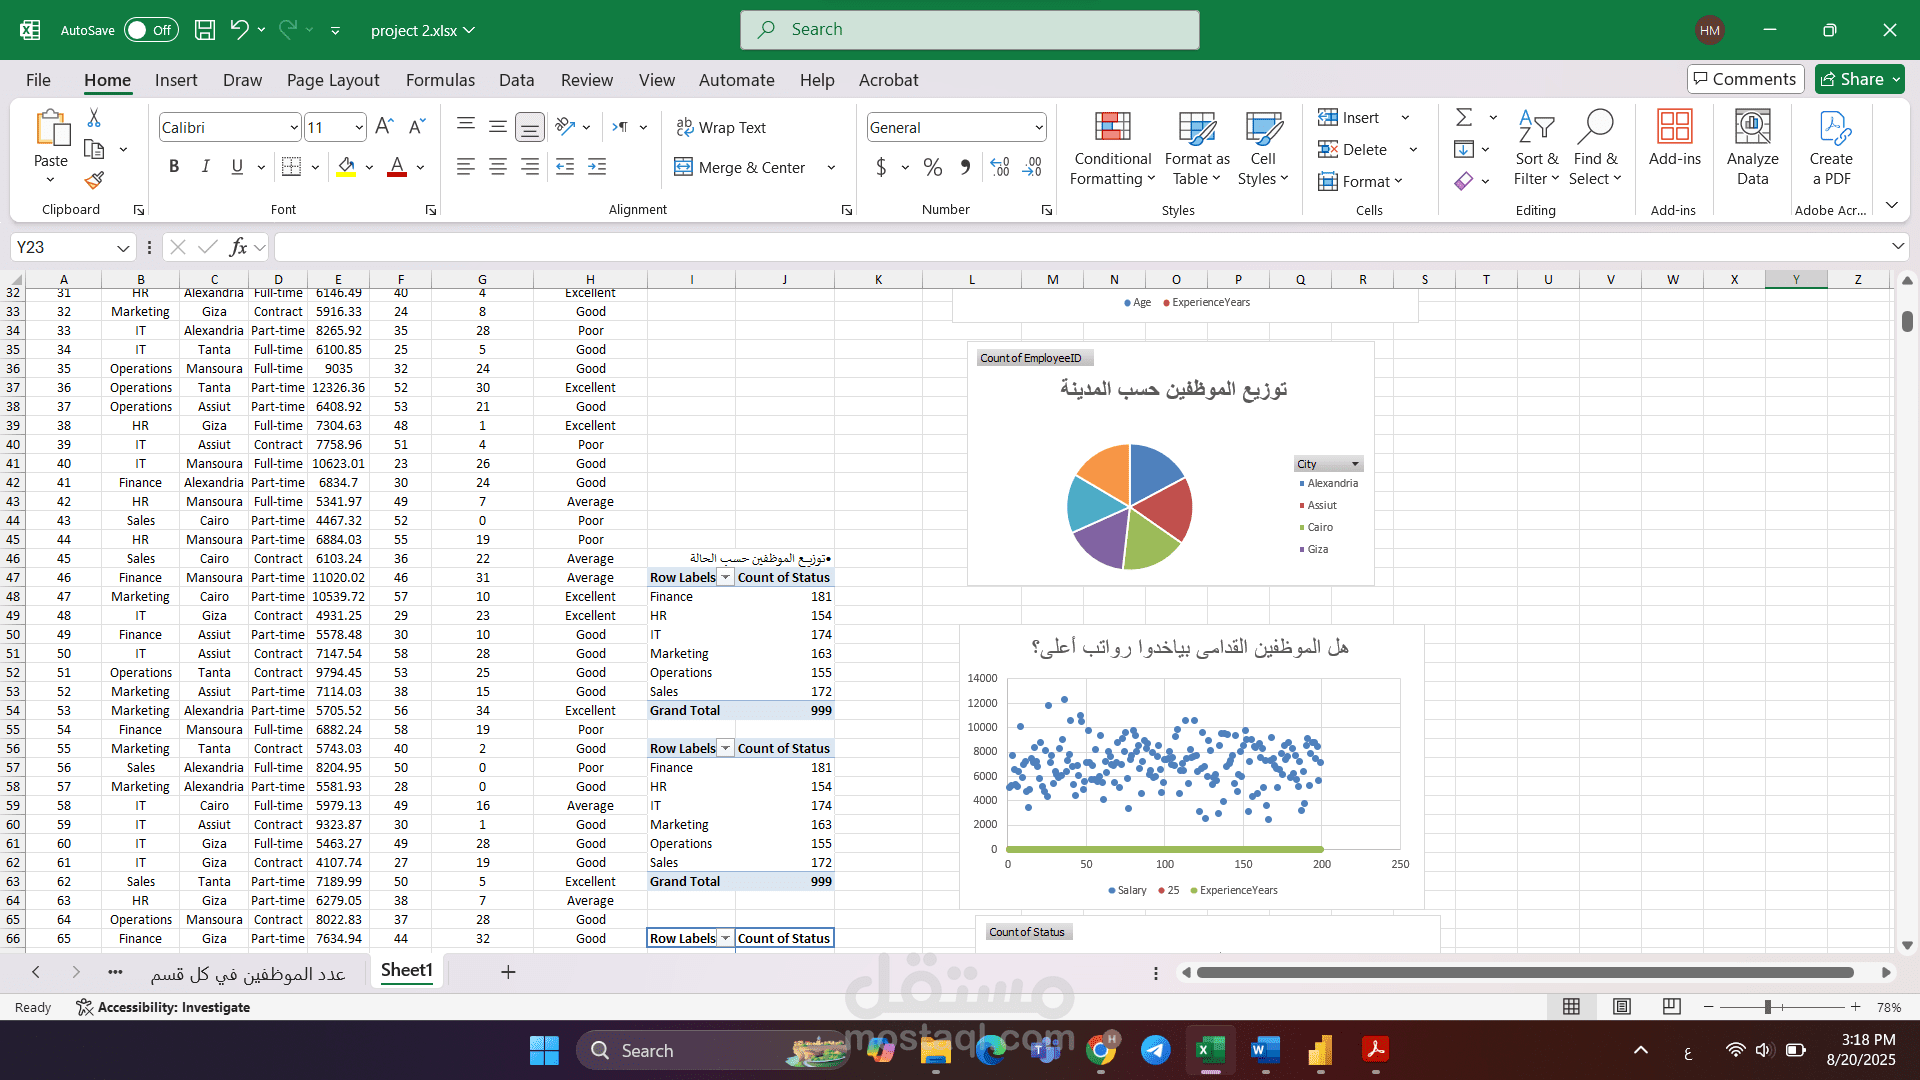The height and width of the screenshot is (1080, 1920).
Task: Click the Save icon in title bar
Action: [x=205, y=30]
